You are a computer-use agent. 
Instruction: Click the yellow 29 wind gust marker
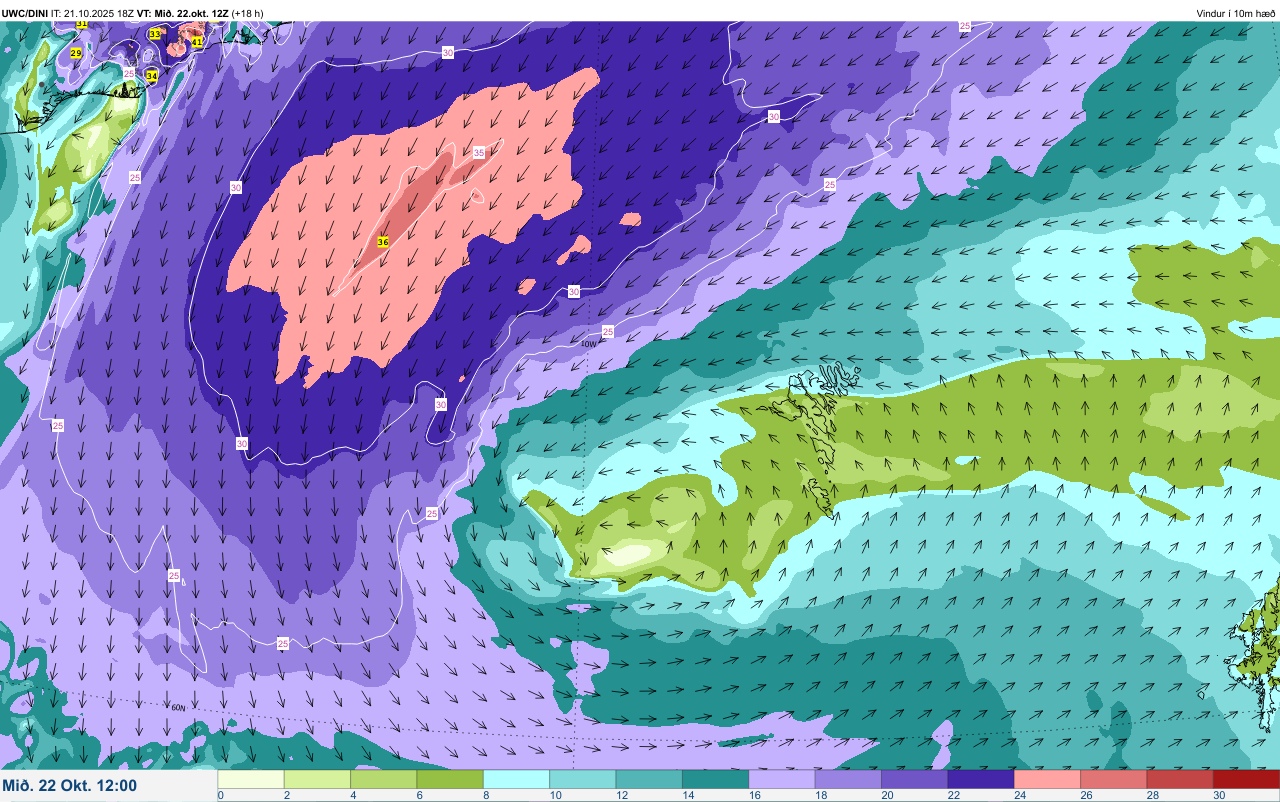tap(76, 53)
